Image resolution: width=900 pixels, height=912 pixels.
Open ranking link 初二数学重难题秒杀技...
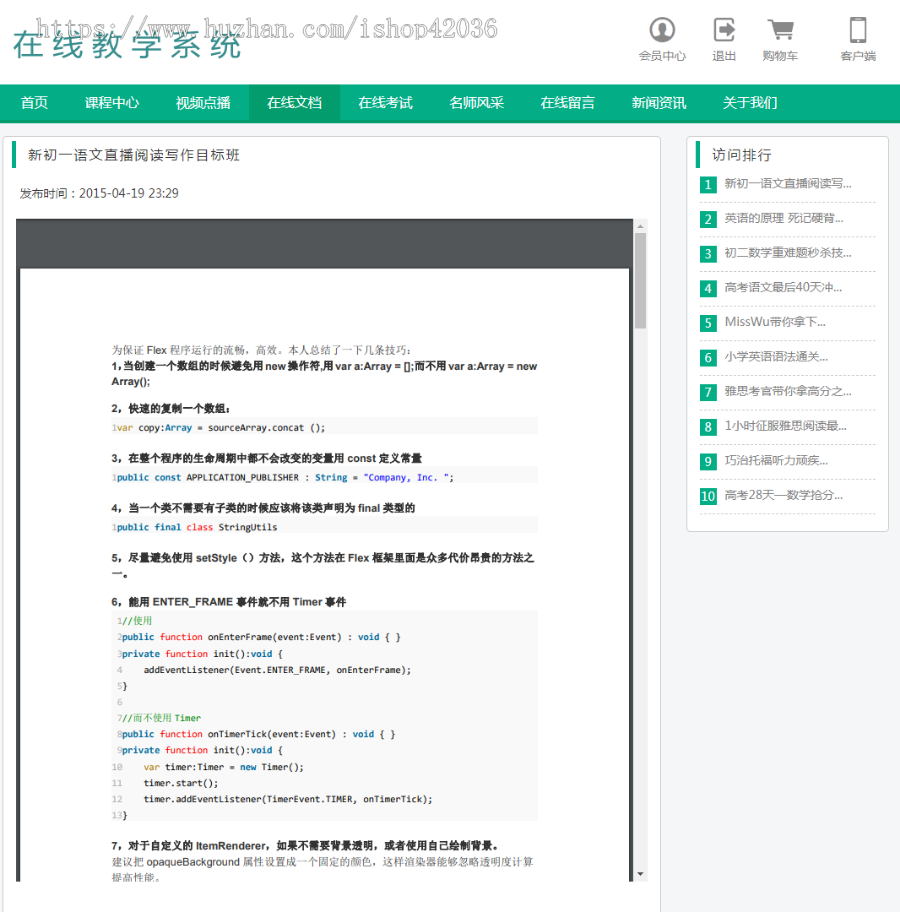(788, 253)
